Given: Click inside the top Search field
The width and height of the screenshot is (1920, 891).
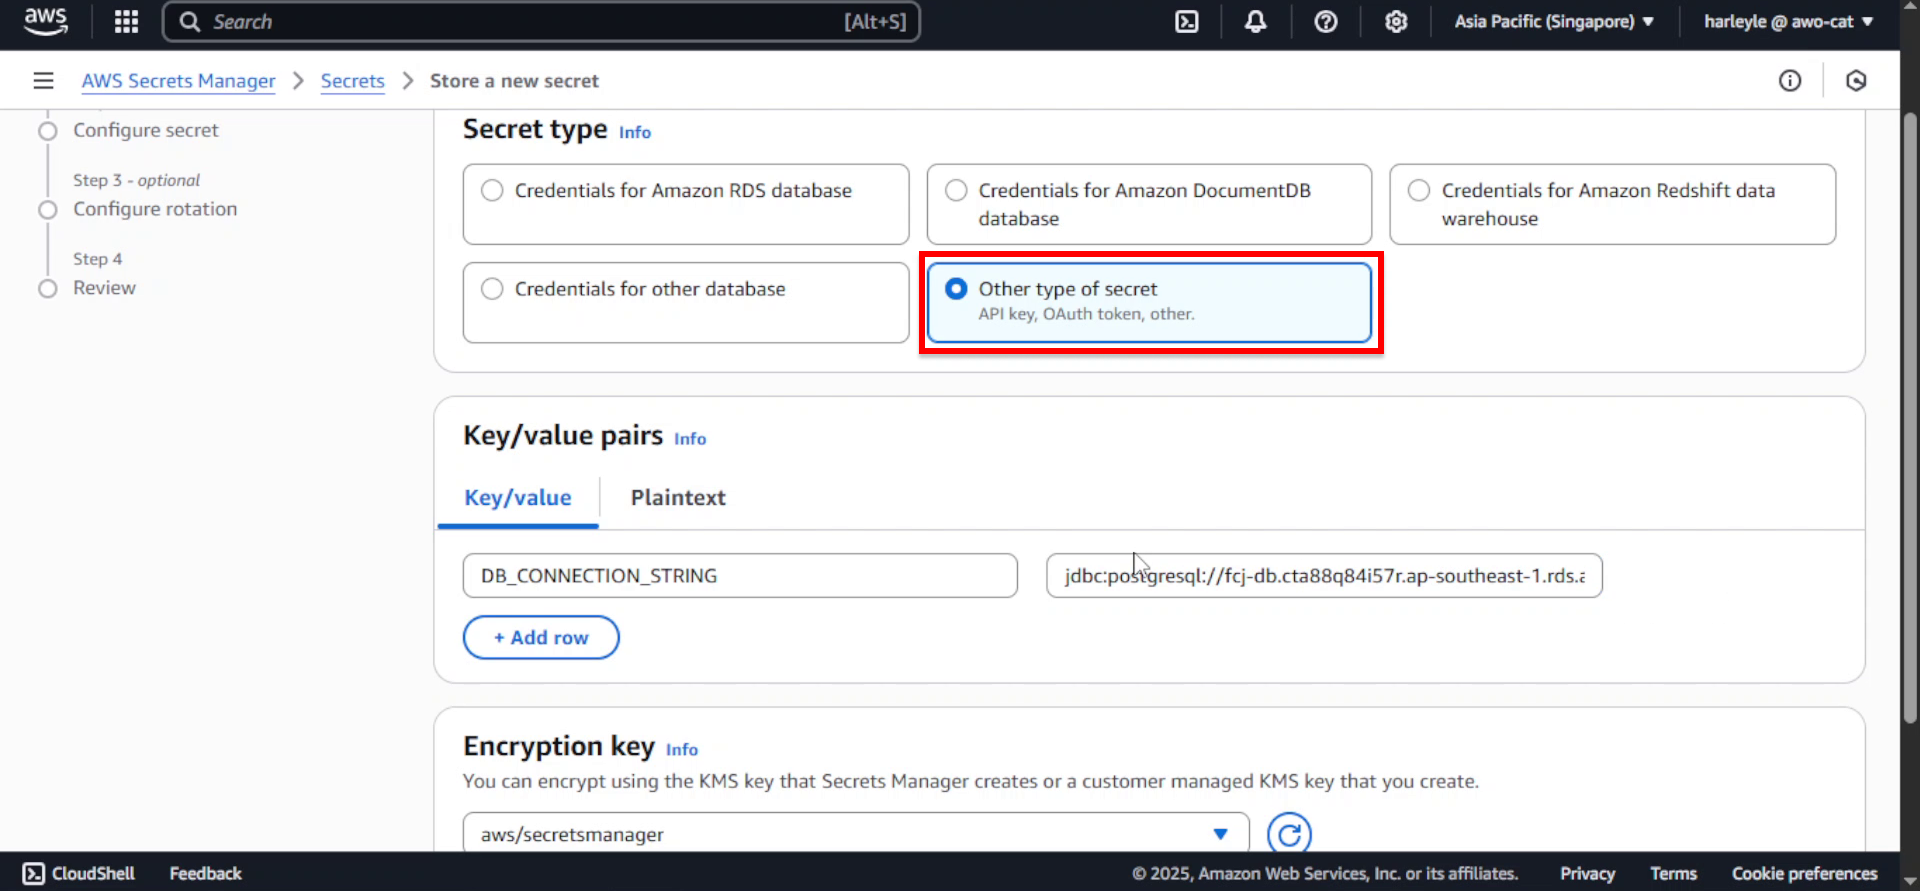Looking at the screenshot, I should [541, 21].
